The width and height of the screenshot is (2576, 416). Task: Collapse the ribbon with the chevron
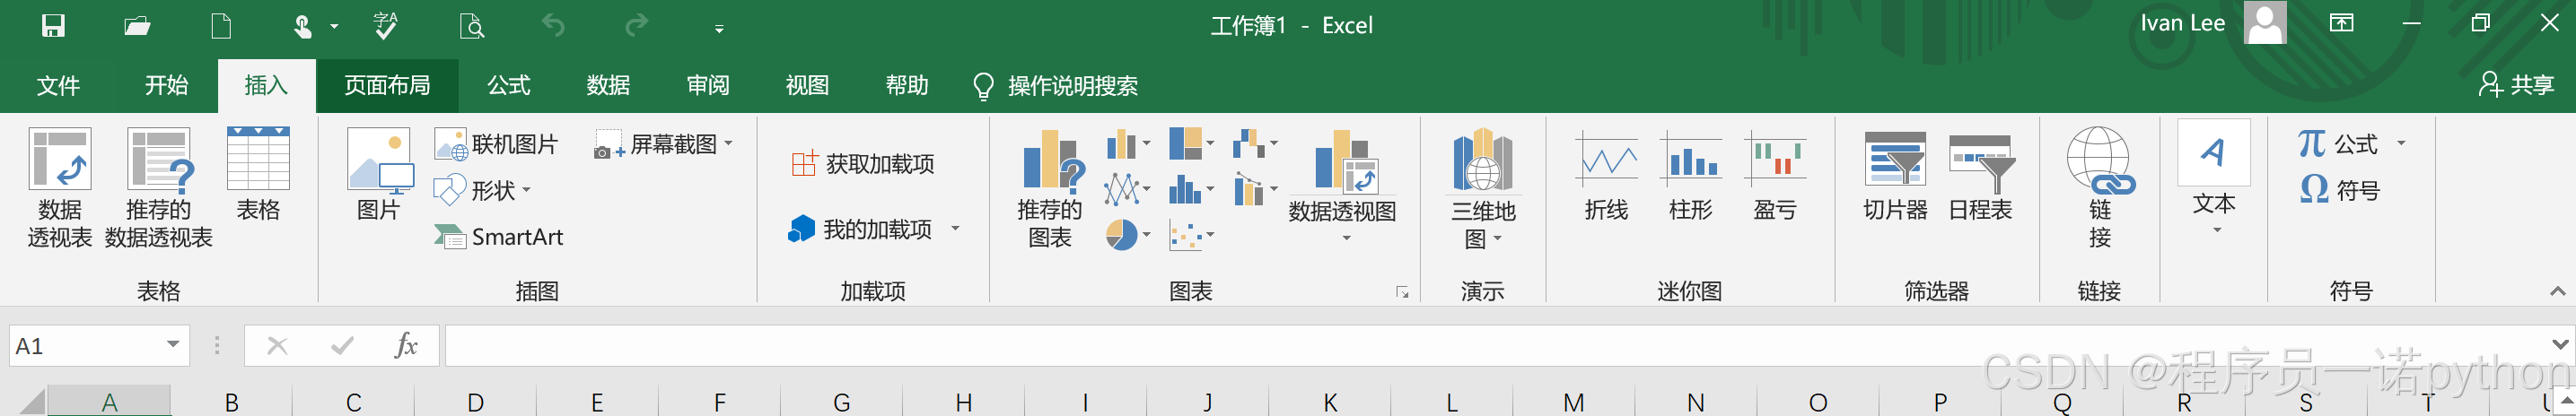2557,291
